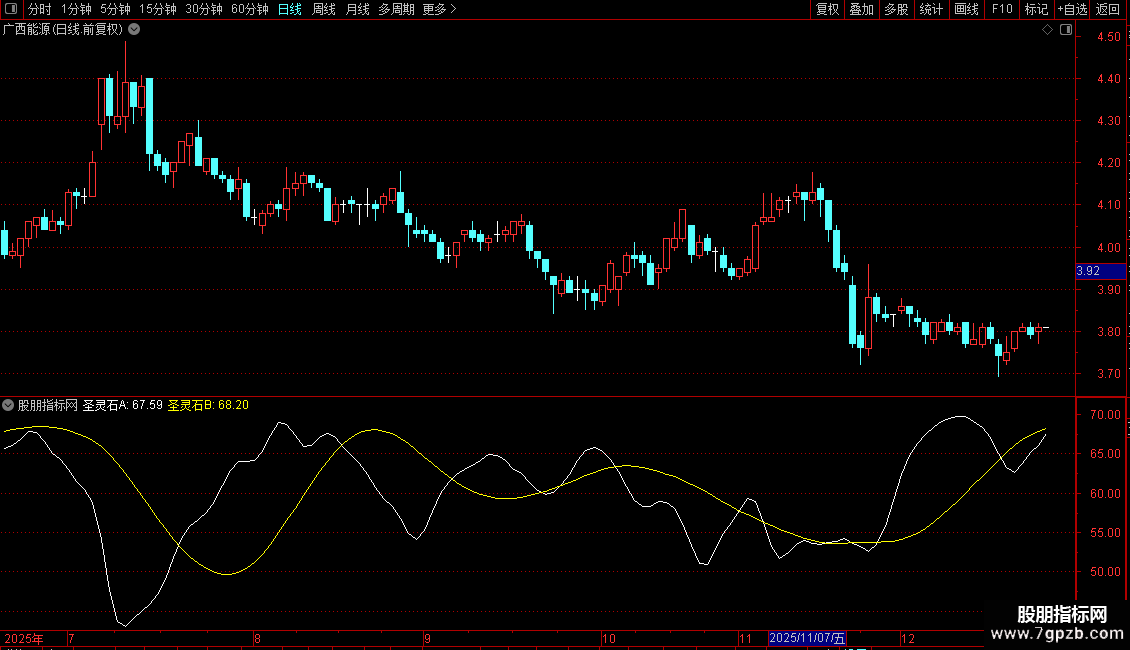Expand the 更多 periods menu
1130x650 pixels.
(x=440, y=9)
